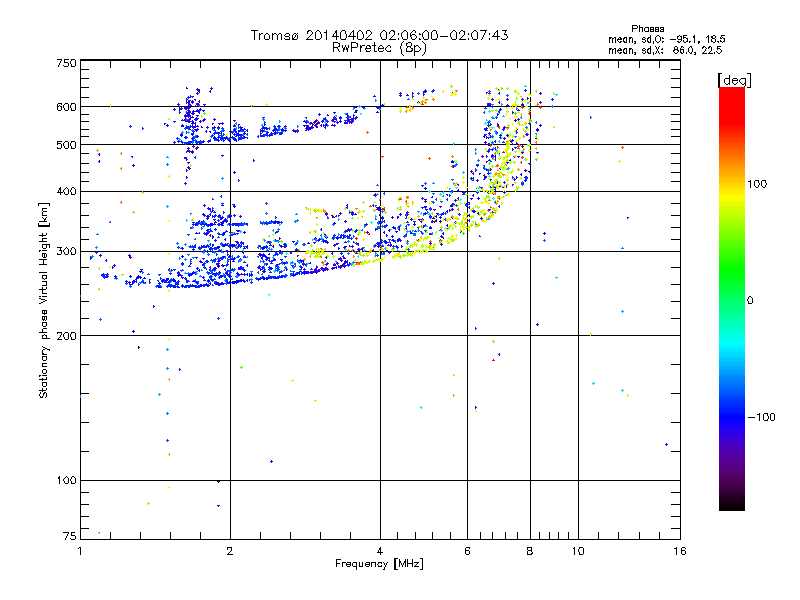Select the 'RwPretec (8p)' subtitle text
Image resolution: width=800 pixels, height=600 pixels.
click(x=379, y=48)
